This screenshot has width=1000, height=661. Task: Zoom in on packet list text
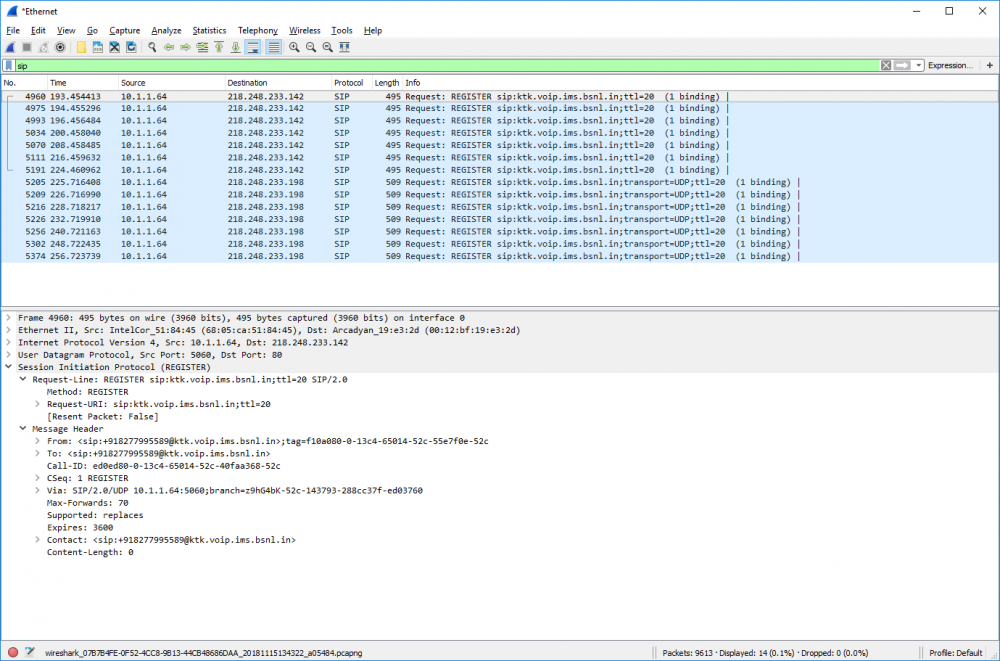click(x=294, y=47)
